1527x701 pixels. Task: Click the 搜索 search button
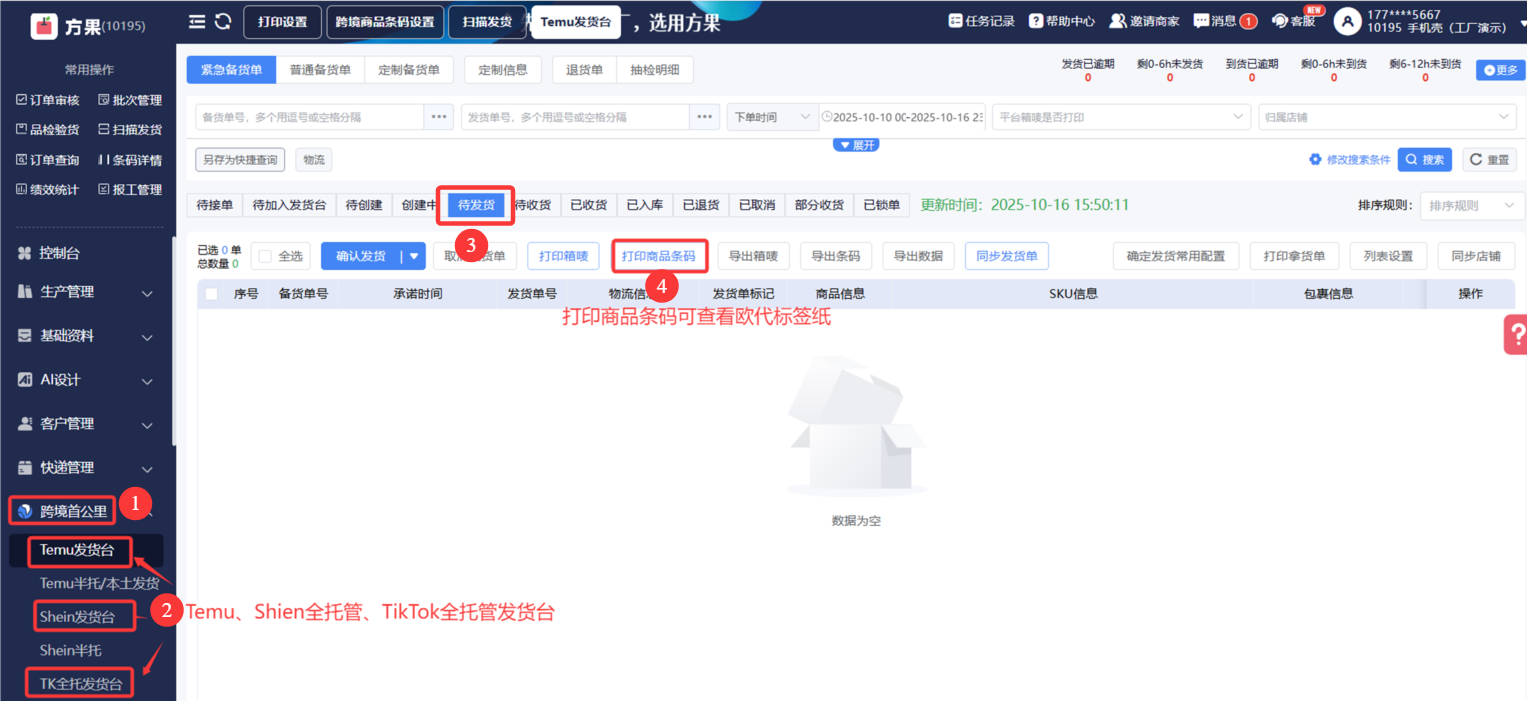tap(1424, 160)
